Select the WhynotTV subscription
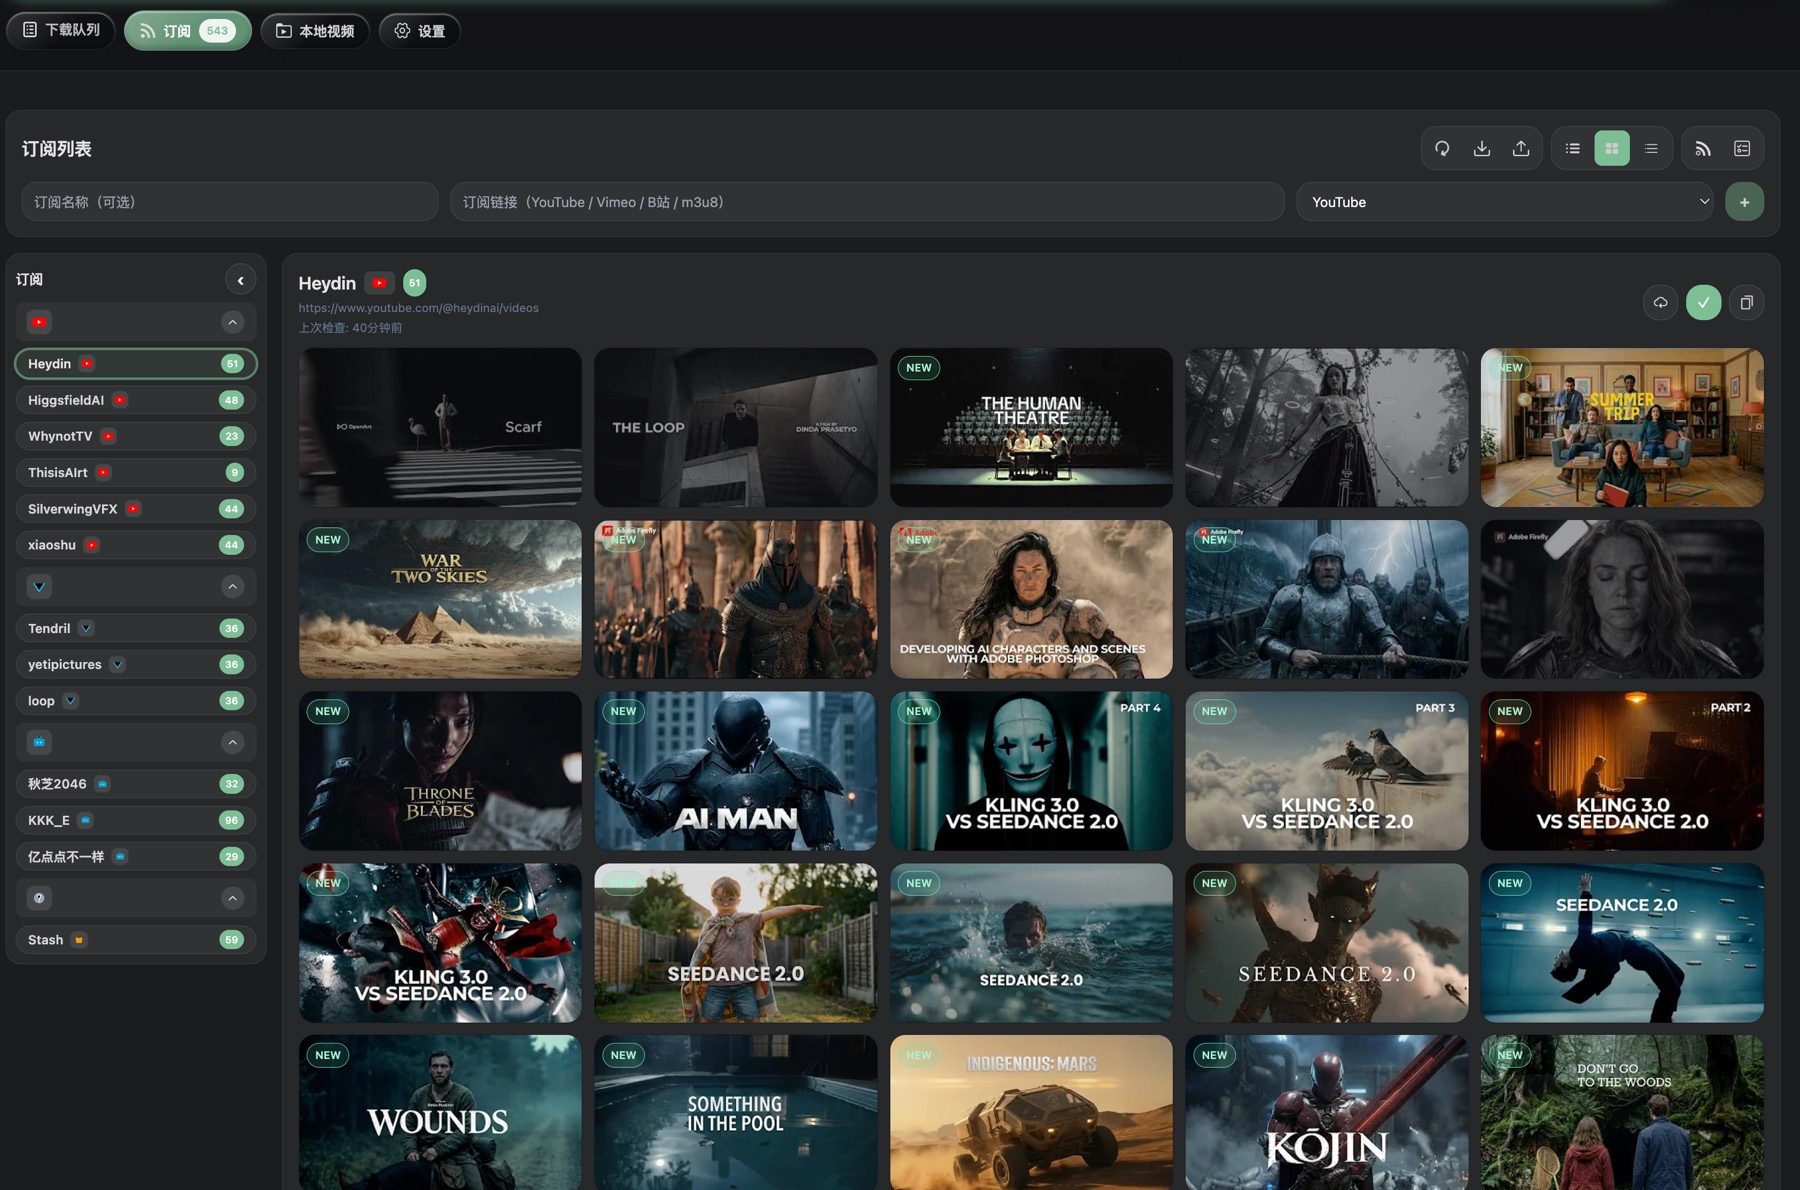Screen dimensions: 1800x1190 pyautogui.click(x=136, y=436)
